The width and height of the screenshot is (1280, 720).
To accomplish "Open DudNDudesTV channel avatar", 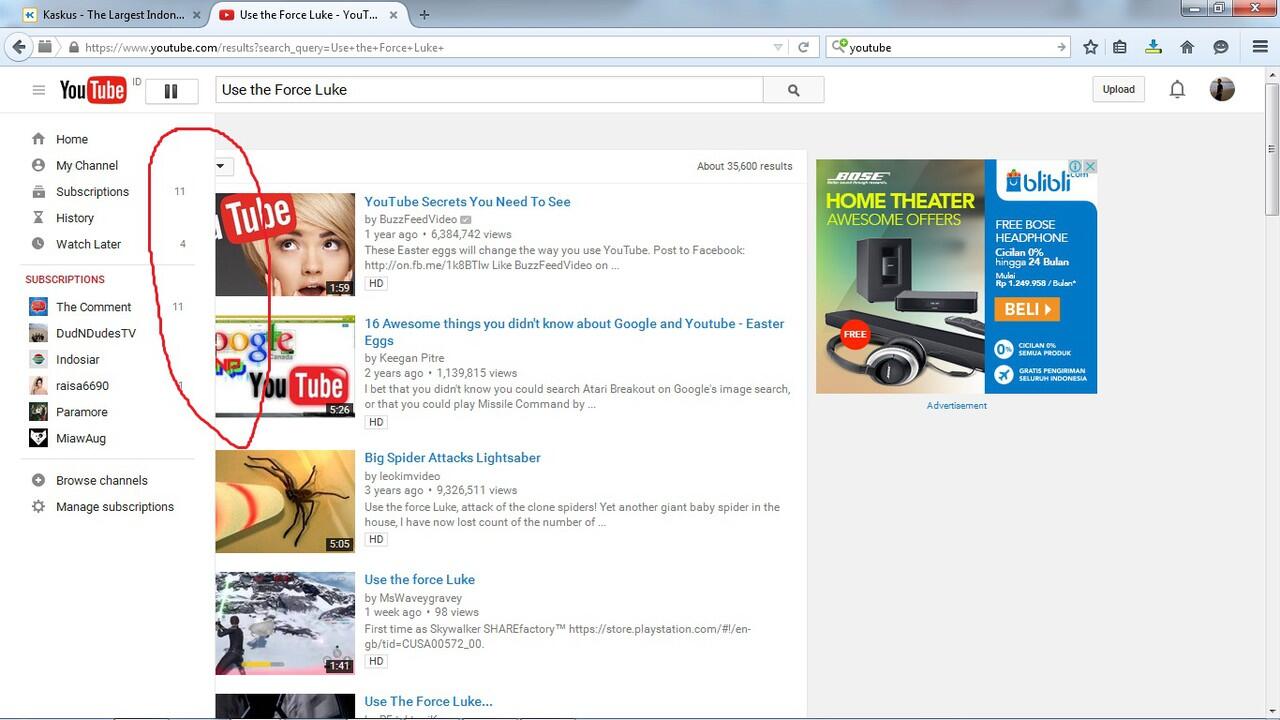I will click(x=38, y=333).
